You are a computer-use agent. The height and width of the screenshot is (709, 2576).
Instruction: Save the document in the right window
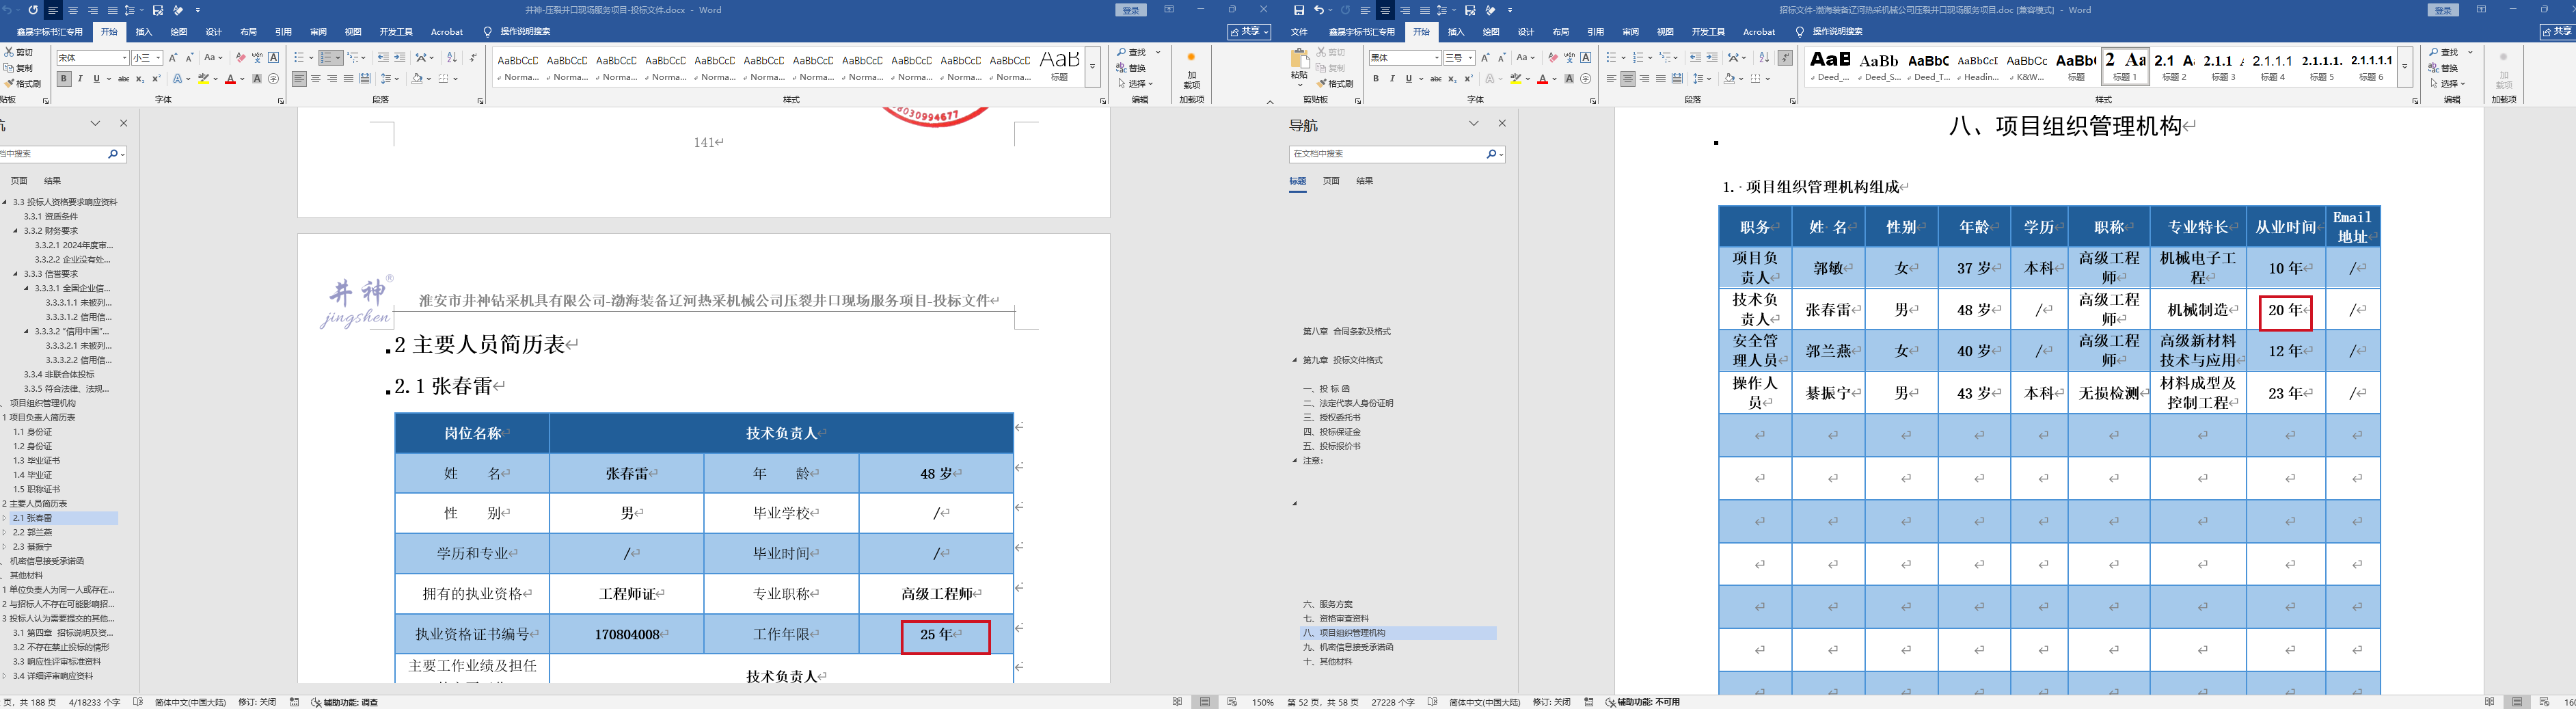(1299, 10)
